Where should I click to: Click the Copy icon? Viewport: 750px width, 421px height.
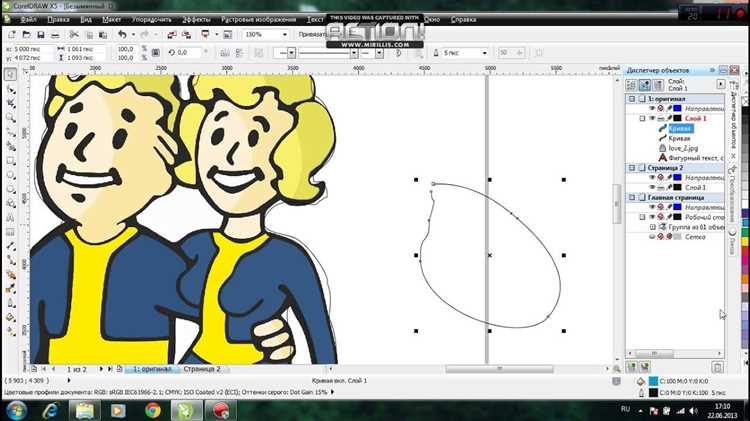tap(89, 35)
